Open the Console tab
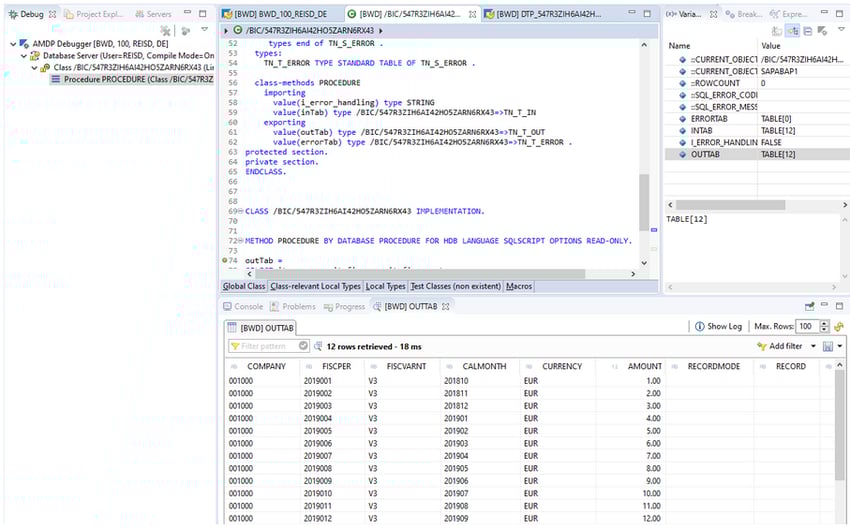850x529 pixels. click(x=243, y=307)
